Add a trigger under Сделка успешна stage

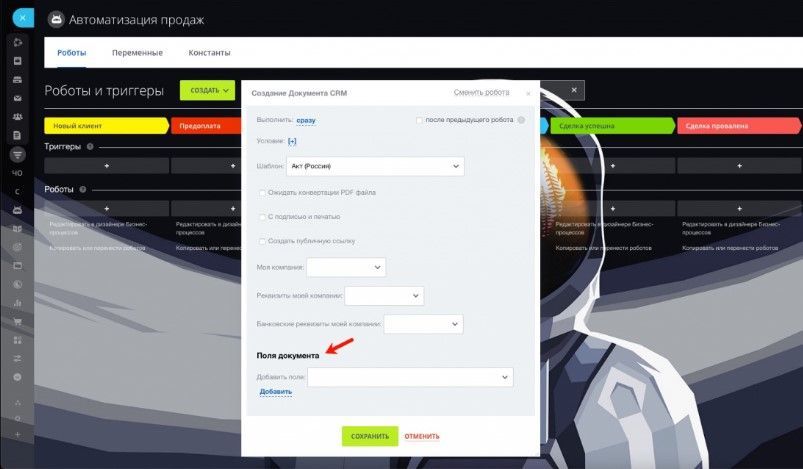pos(612,166)
